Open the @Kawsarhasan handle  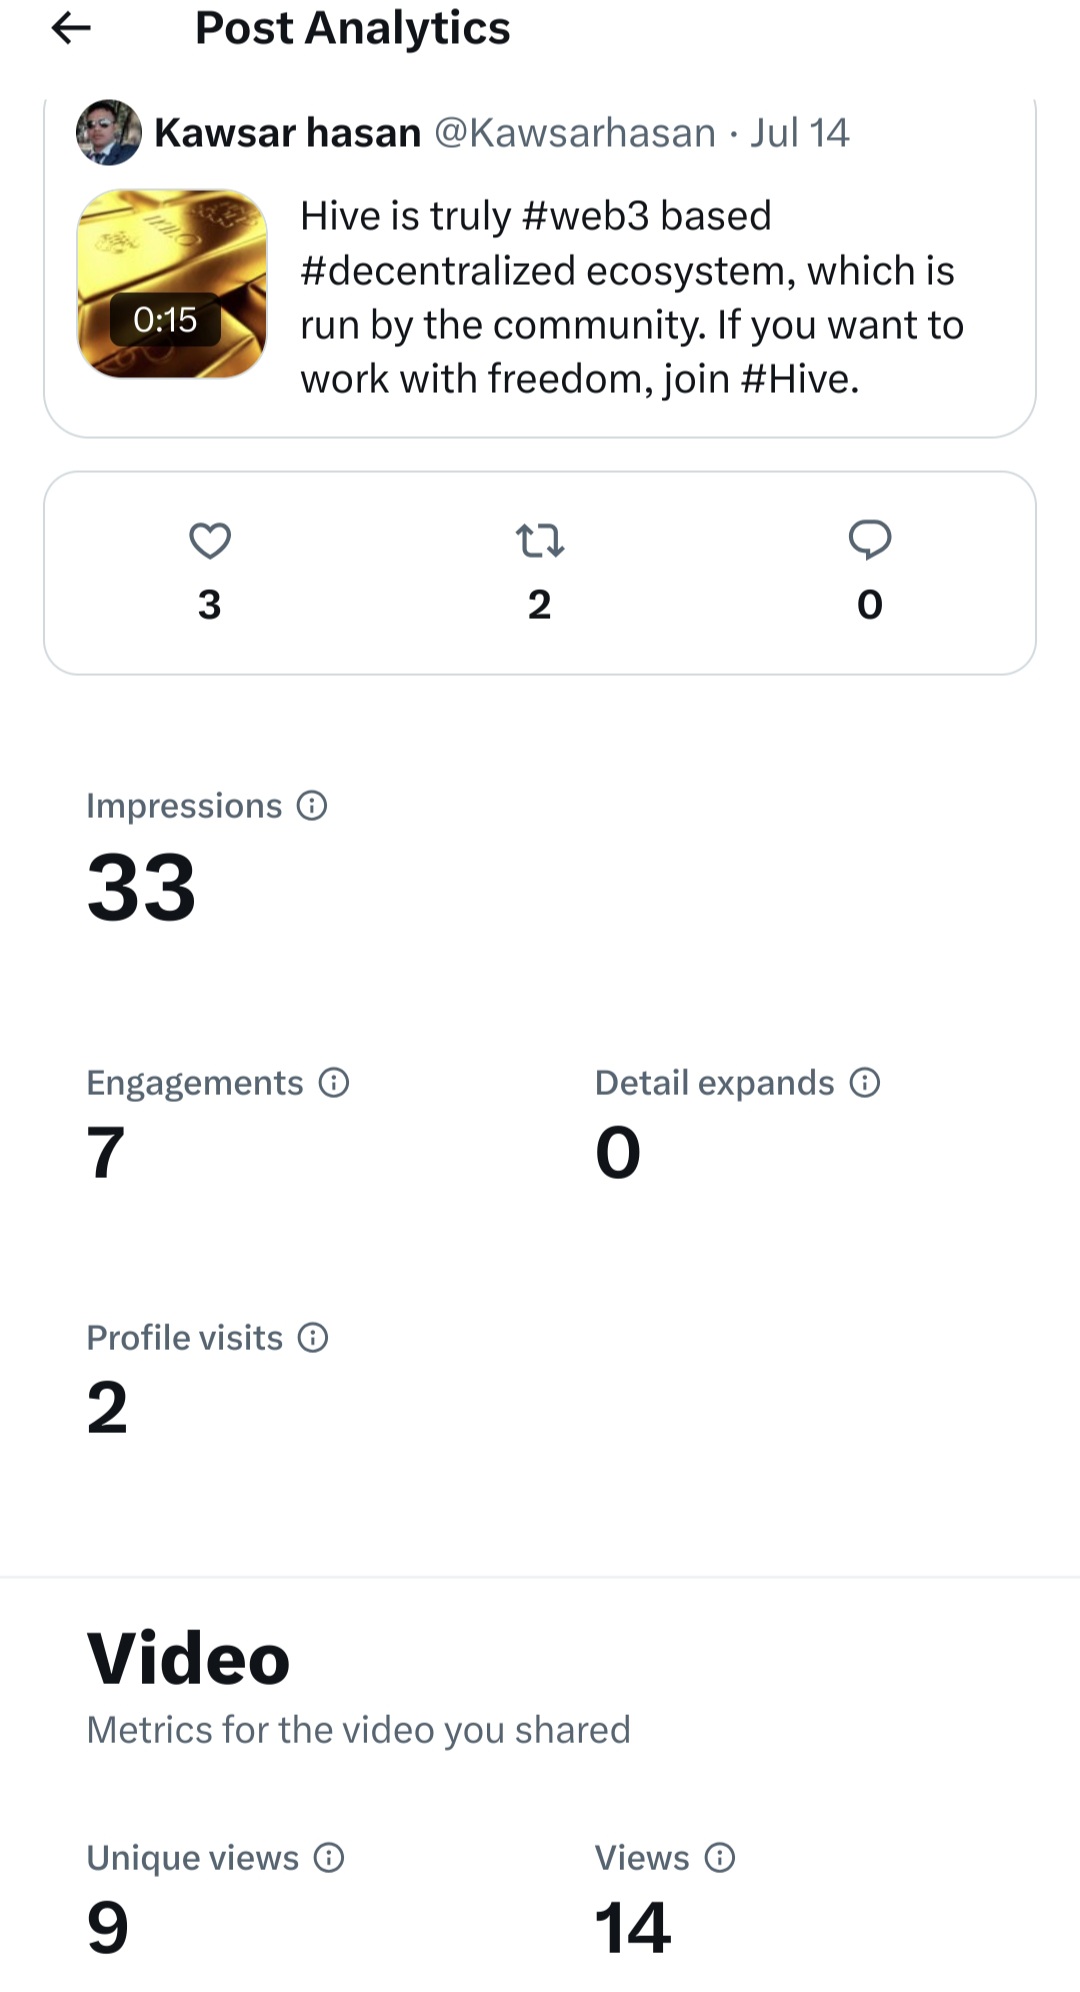coord(575,133)
